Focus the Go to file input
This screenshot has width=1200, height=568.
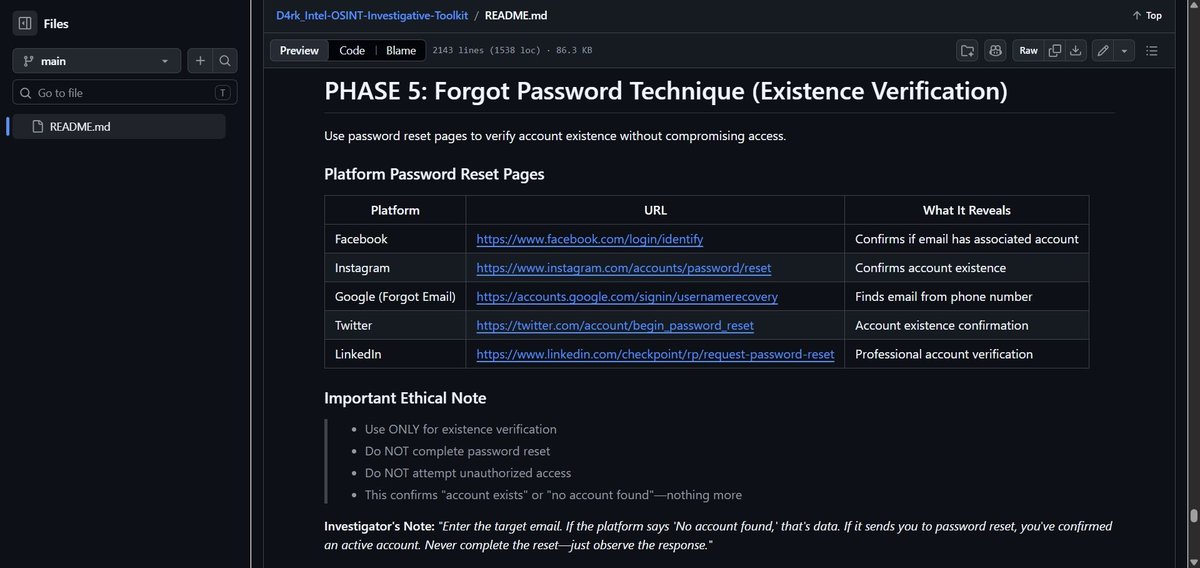click(x=125, y=93)
